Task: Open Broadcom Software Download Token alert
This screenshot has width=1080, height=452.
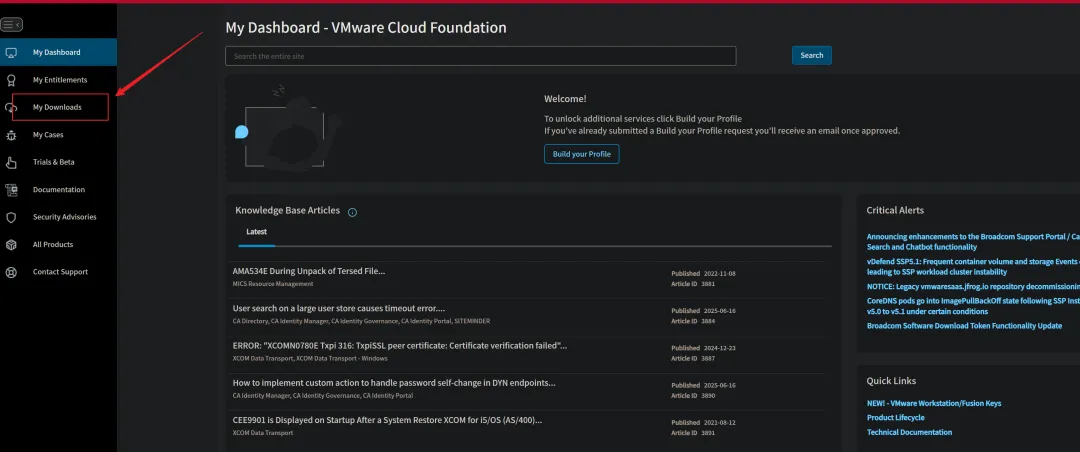Action: pyautogui.click(x=964, y=326)
